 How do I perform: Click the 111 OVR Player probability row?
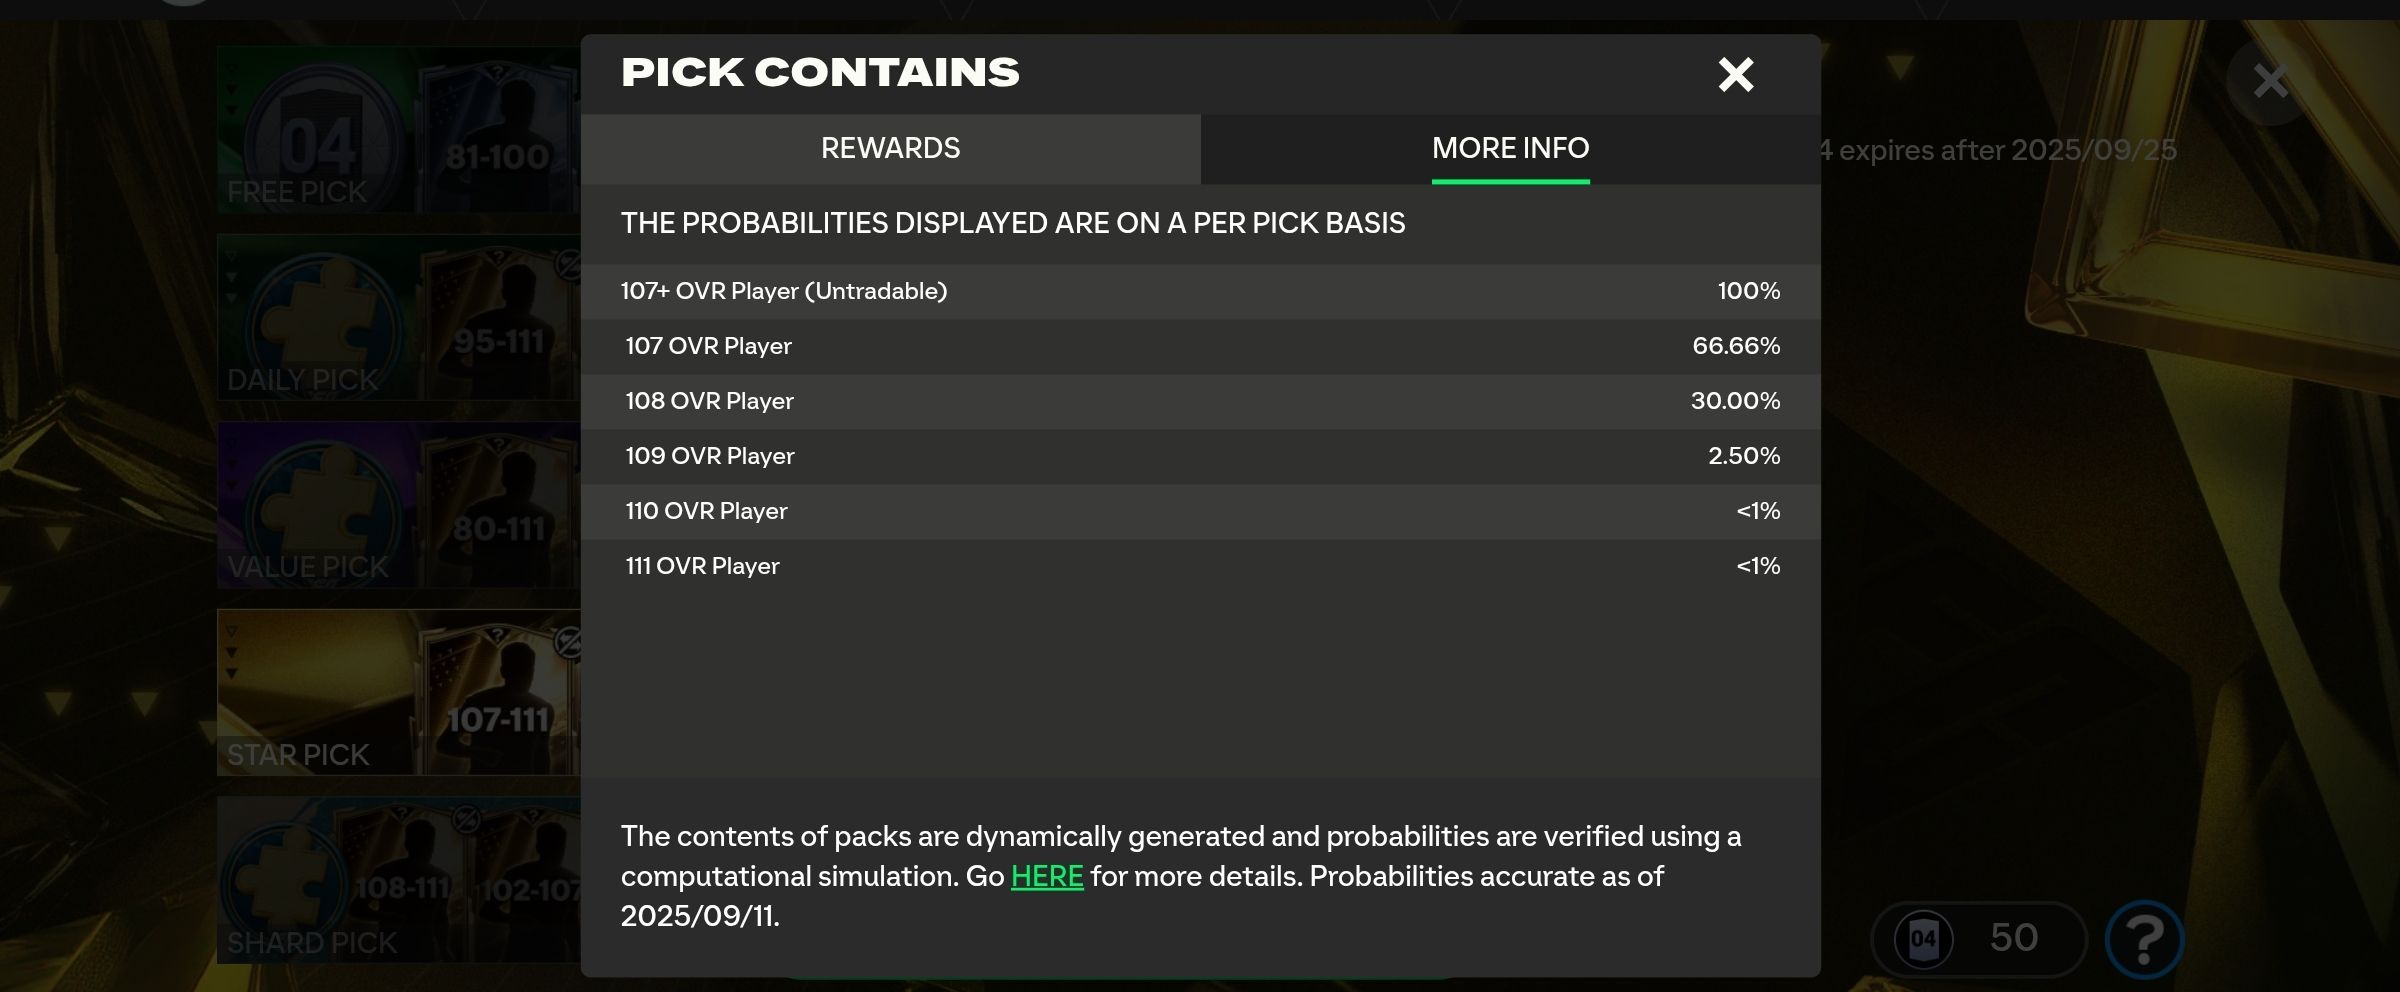pos(1200,566)
